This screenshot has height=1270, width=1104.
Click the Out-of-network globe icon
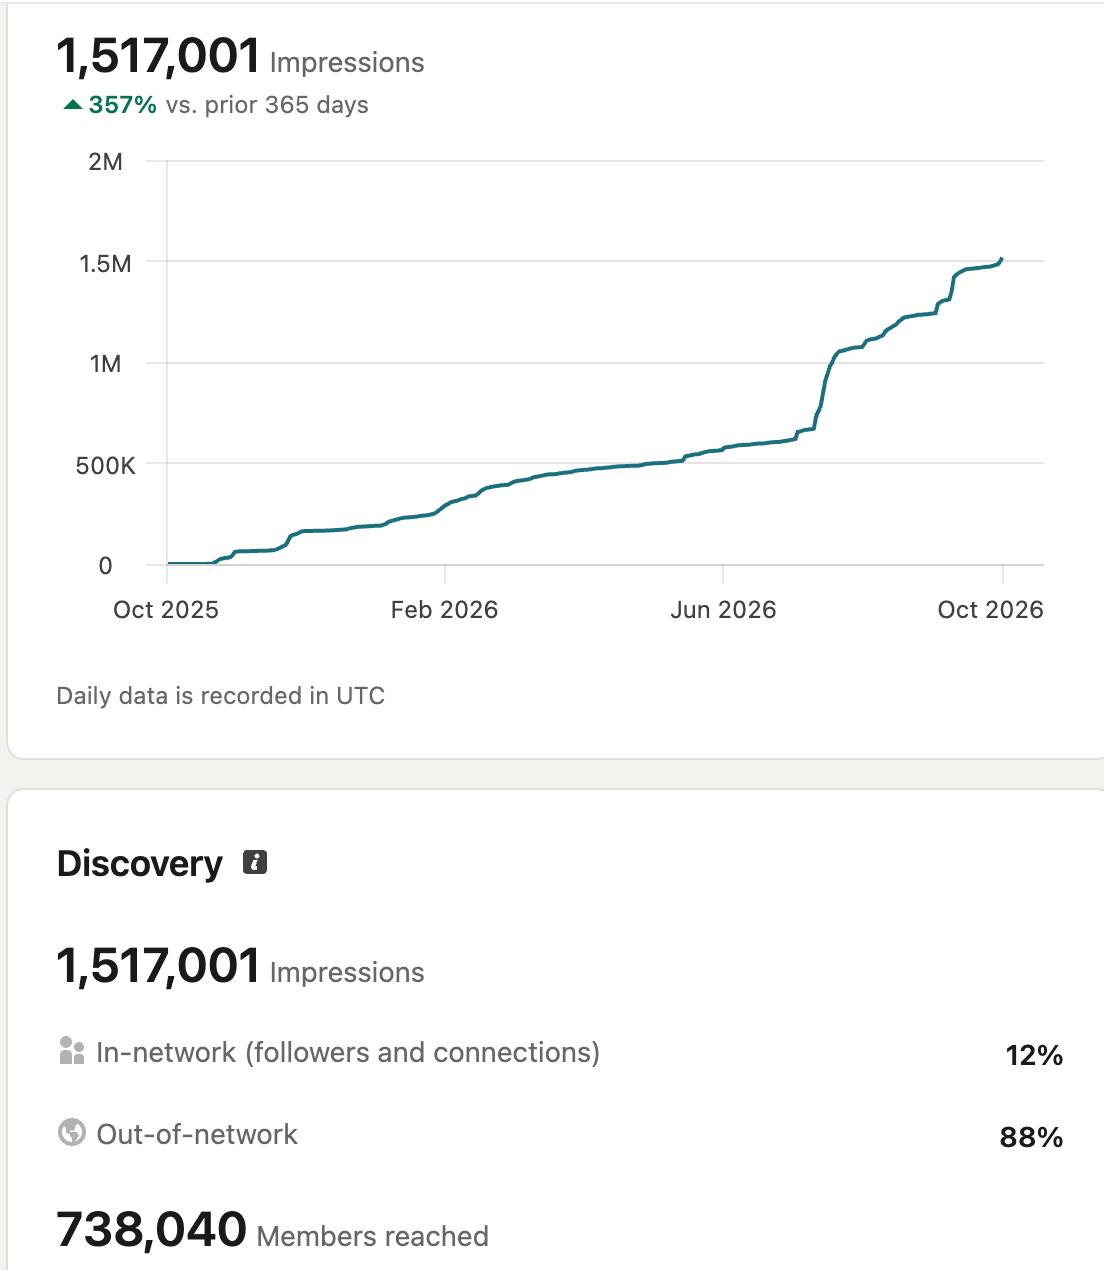pyautogui.click(x=72, y=1133)
